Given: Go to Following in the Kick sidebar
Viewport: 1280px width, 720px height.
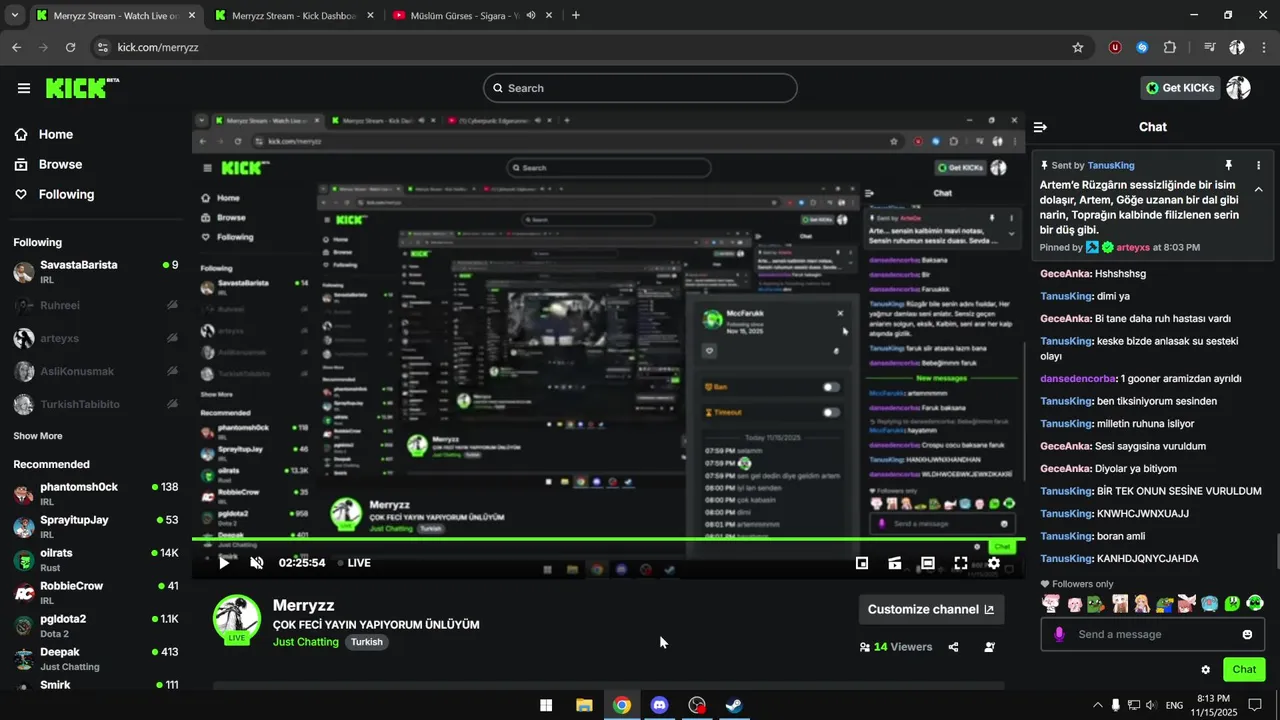Looking at the screenshot, I should point(54,194).
